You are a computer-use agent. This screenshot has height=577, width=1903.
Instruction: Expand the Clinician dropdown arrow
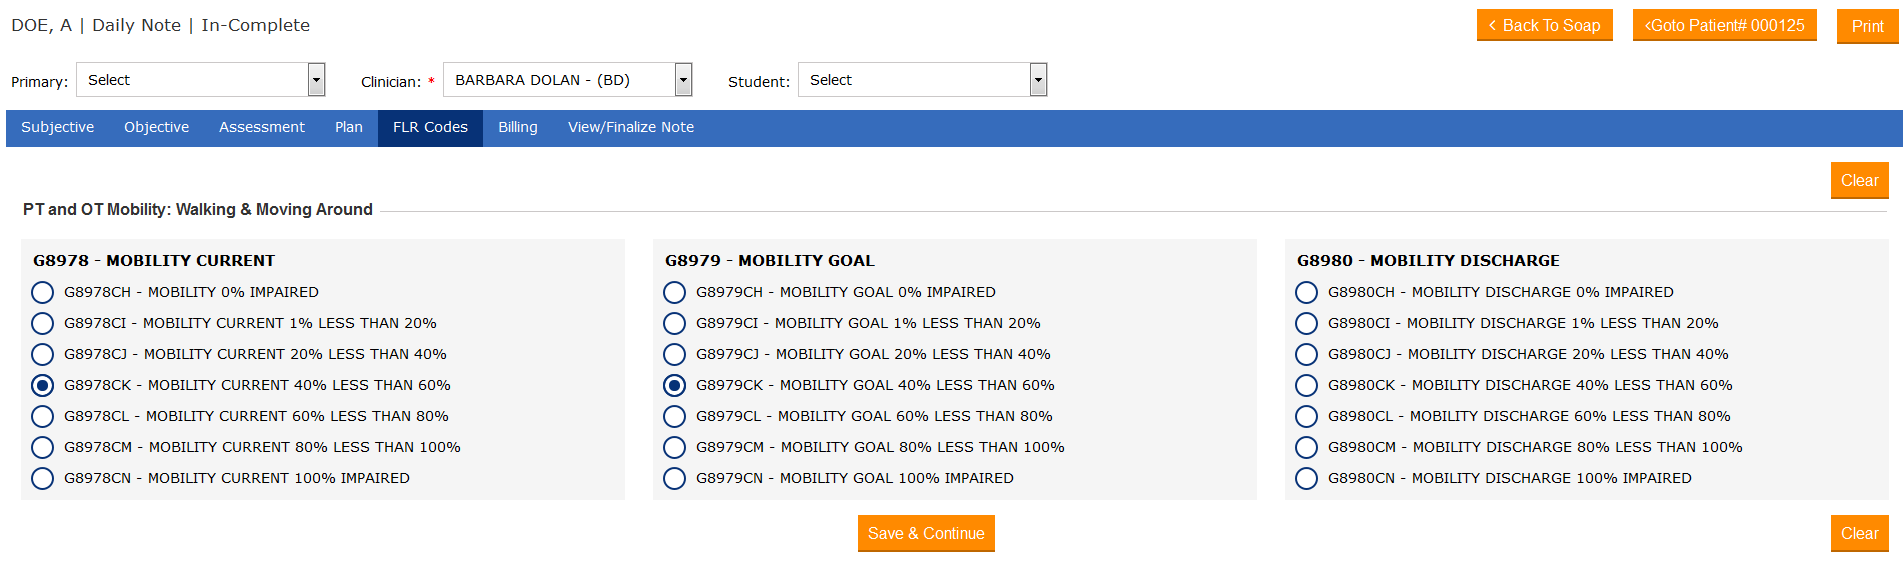[x=684, y=80]
